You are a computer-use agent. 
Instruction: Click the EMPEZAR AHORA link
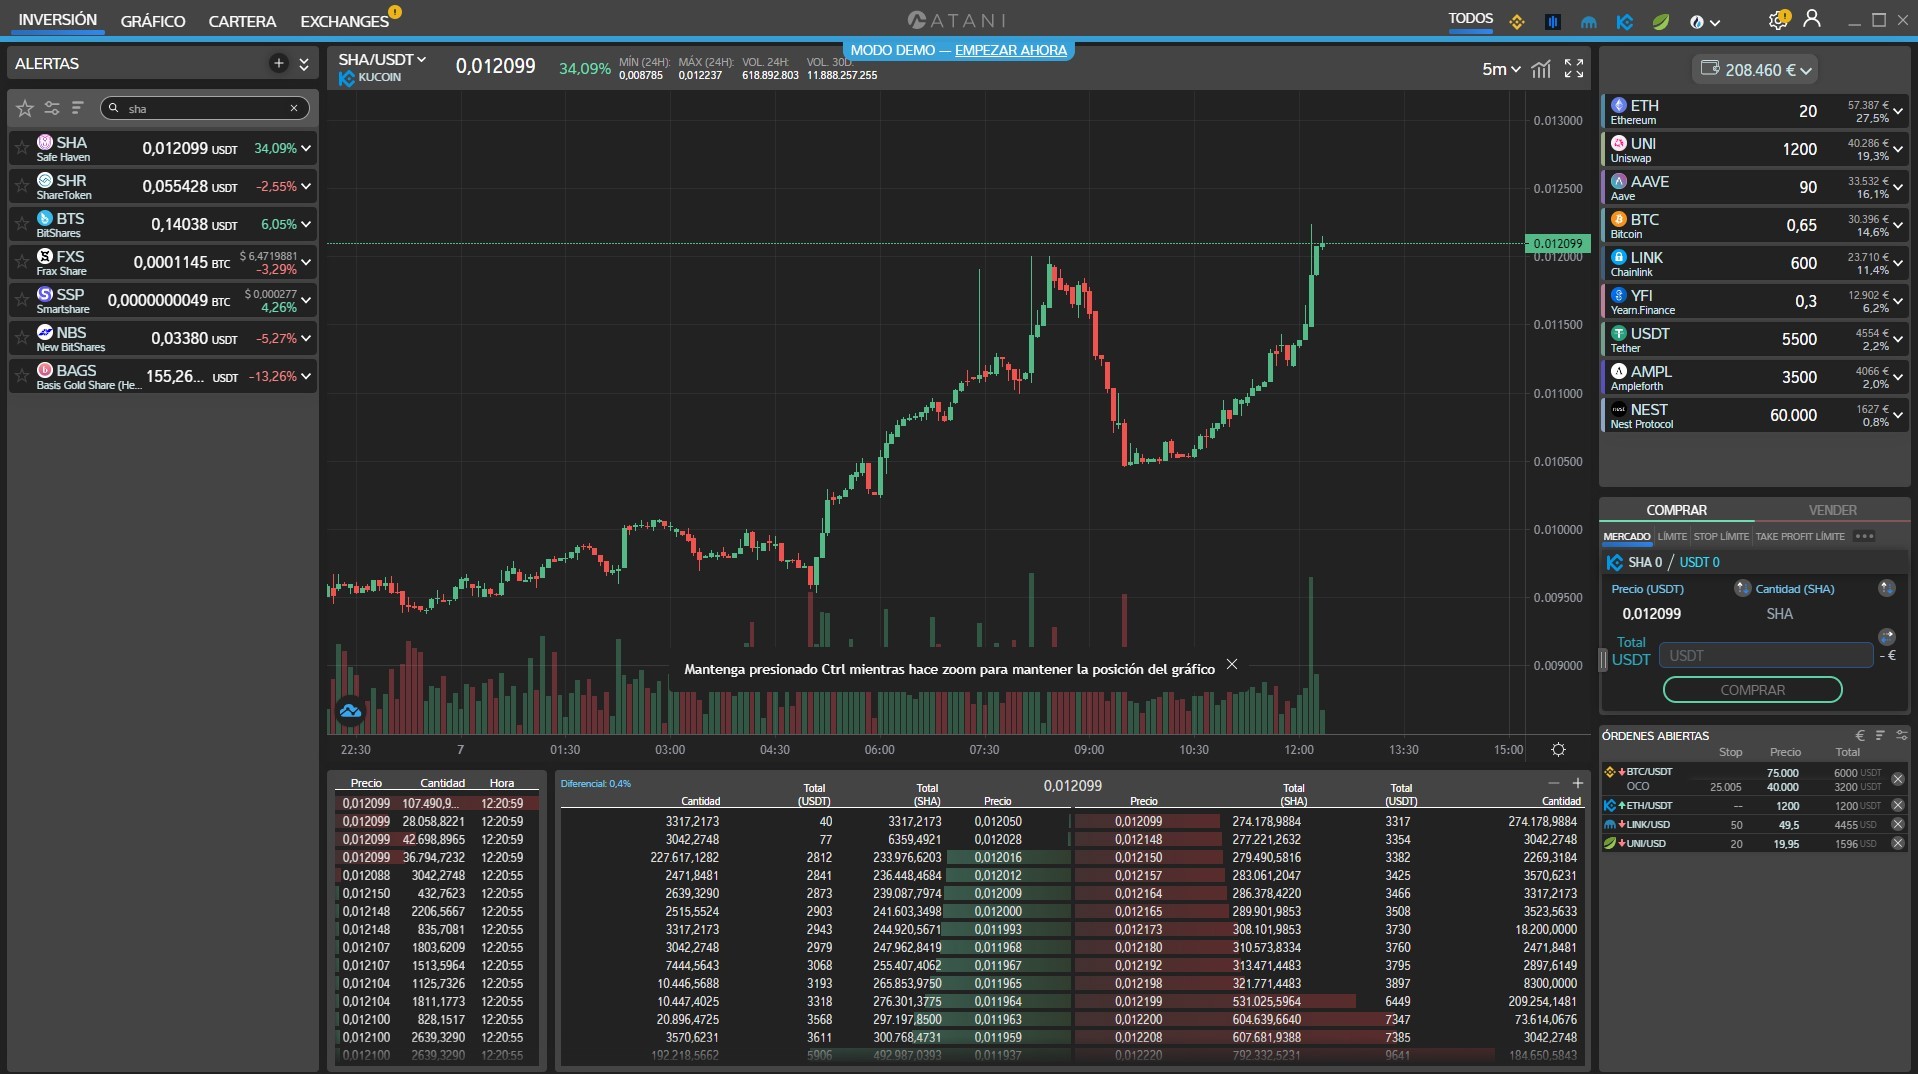point(1010,50)
